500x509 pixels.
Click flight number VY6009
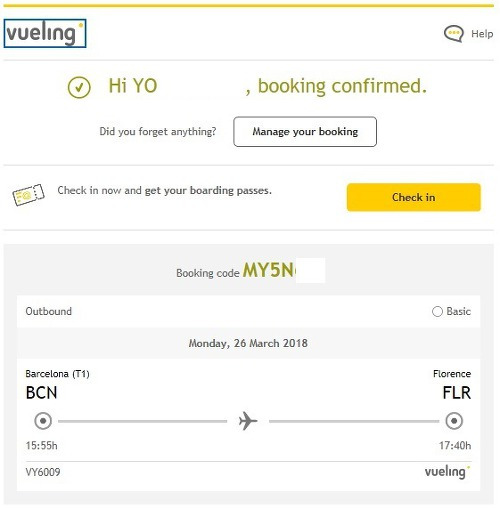point(43,472)
